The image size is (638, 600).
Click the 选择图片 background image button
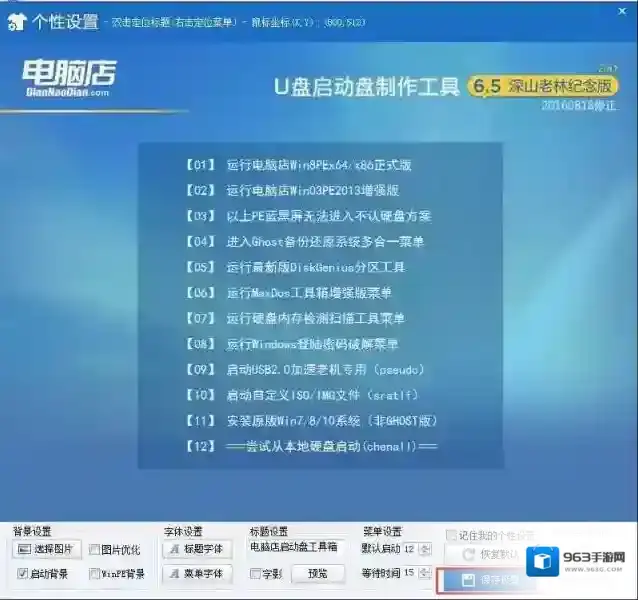coord(47,549)
